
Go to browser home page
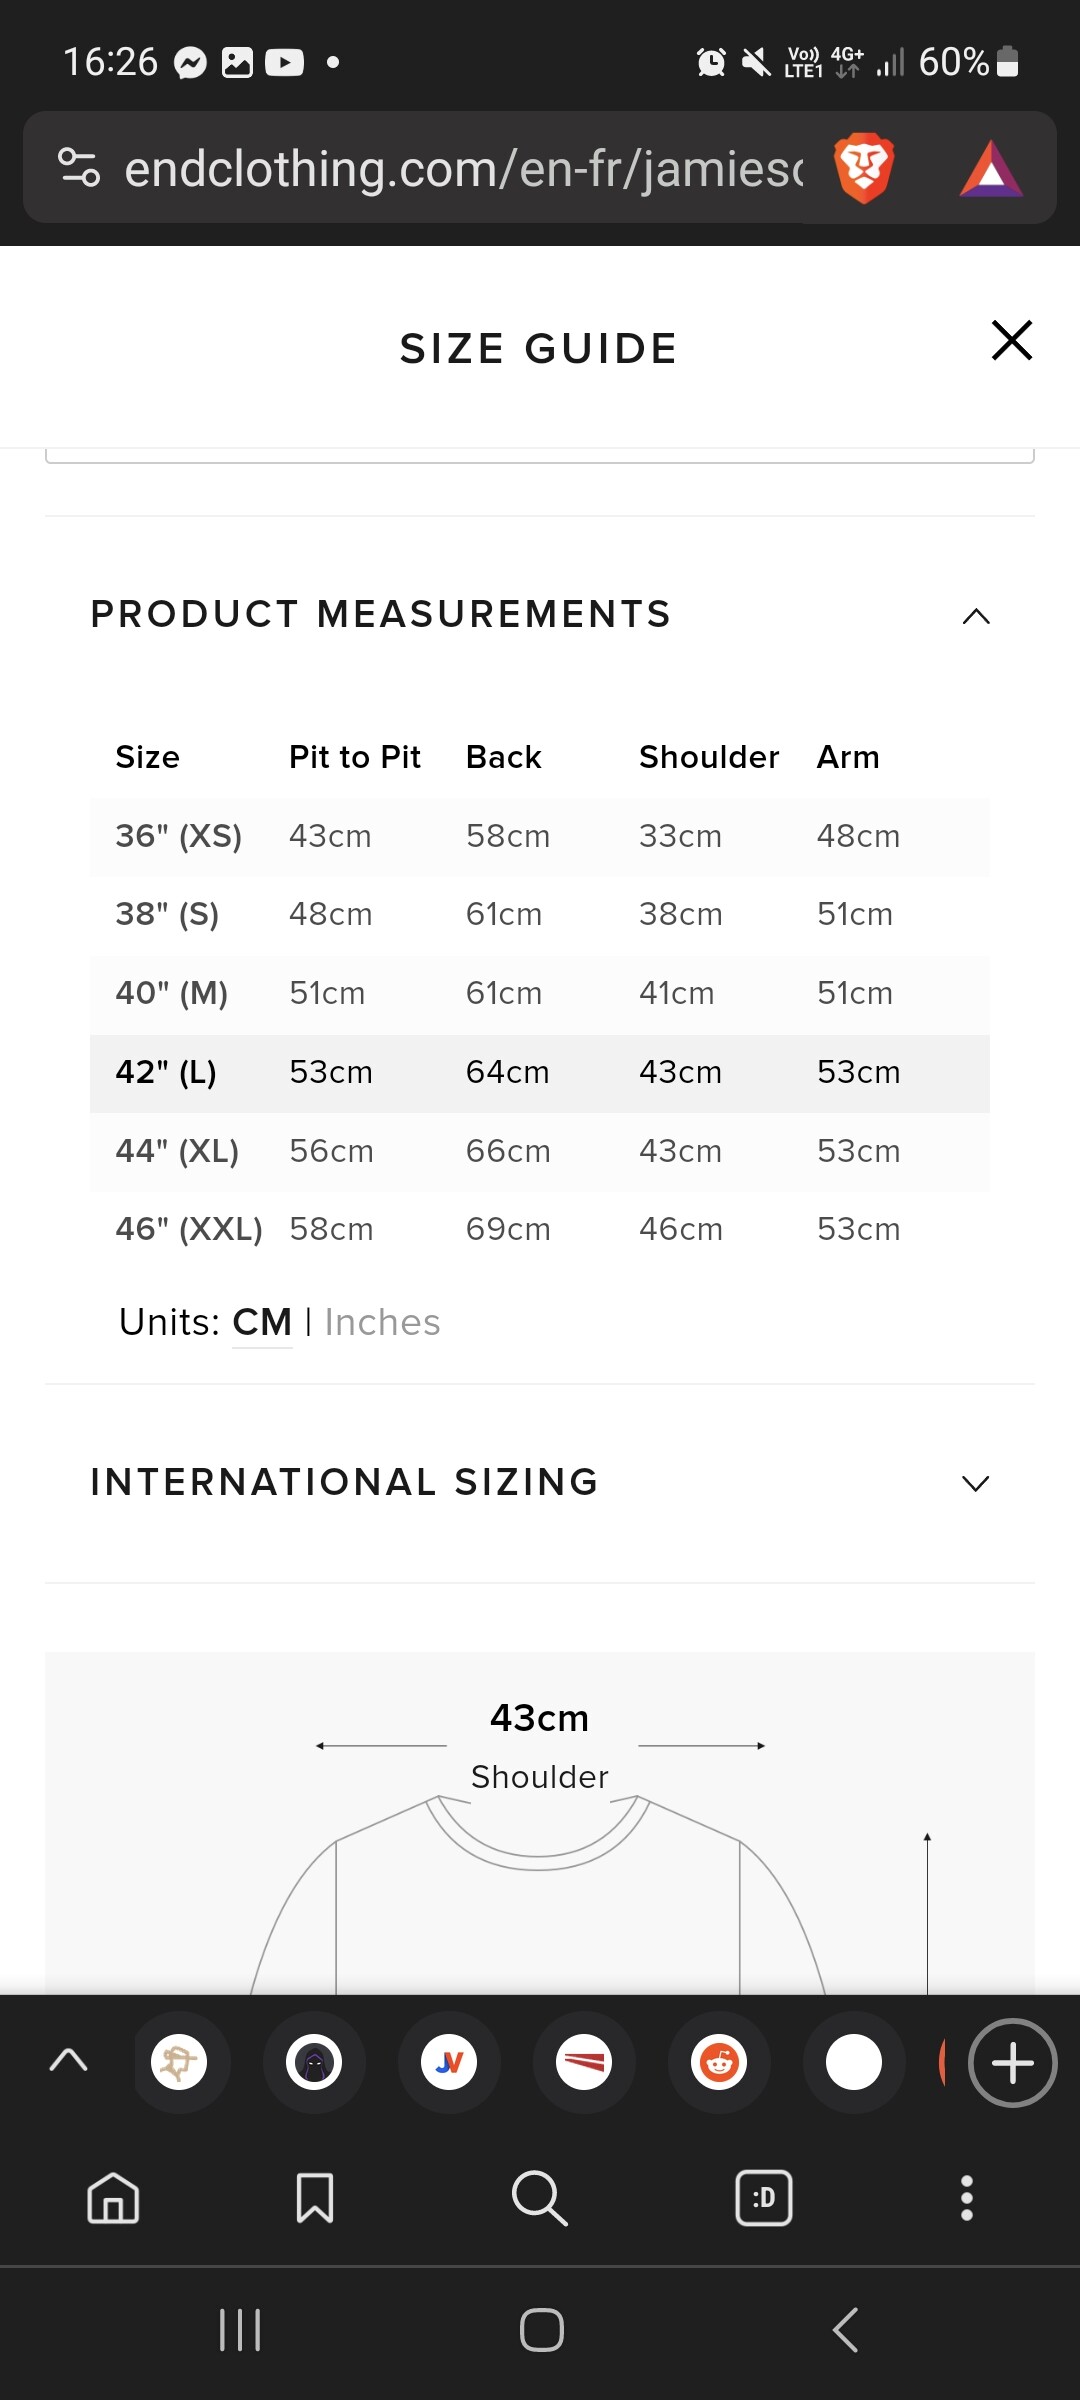pos(113,2198)
